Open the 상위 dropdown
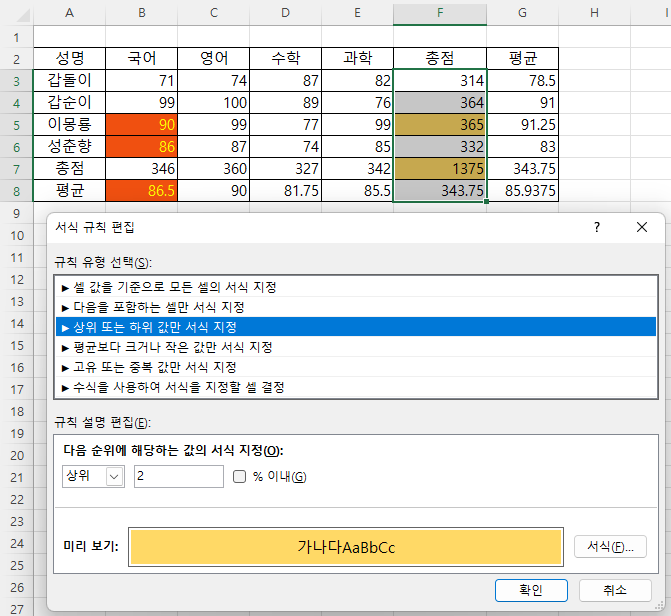 click(114, 476)
